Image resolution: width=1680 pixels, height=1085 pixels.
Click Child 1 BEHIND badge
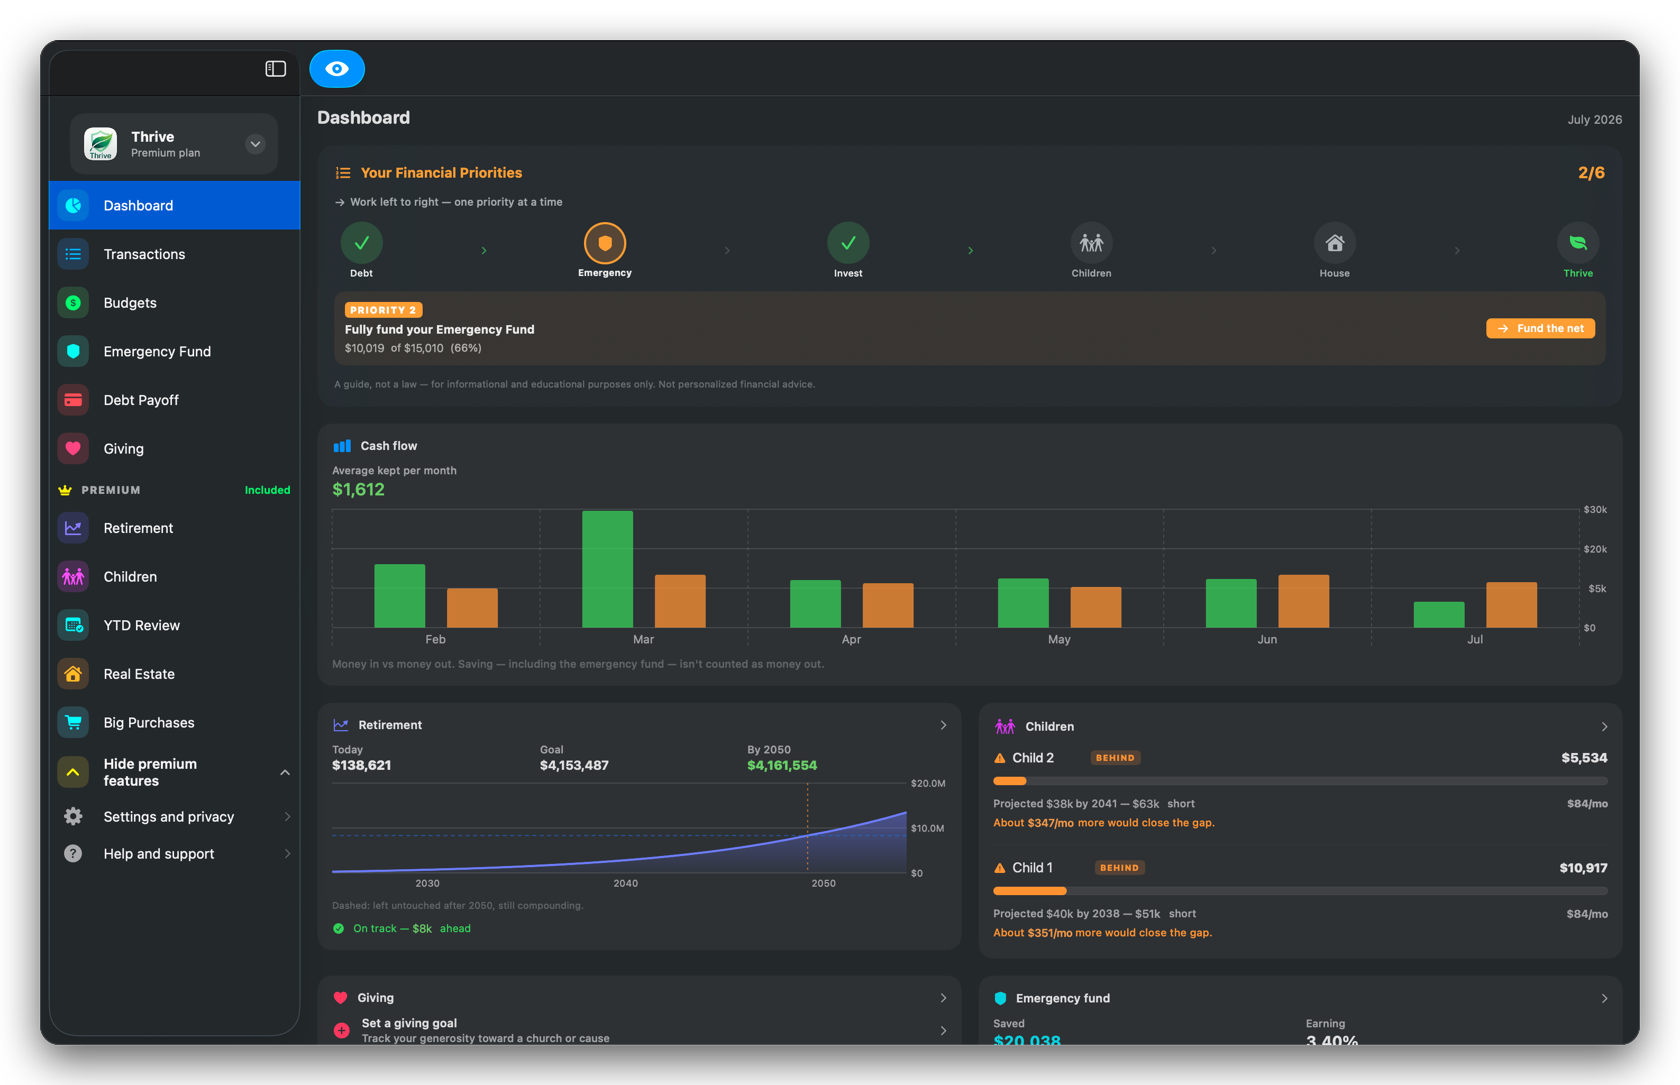1119,868
